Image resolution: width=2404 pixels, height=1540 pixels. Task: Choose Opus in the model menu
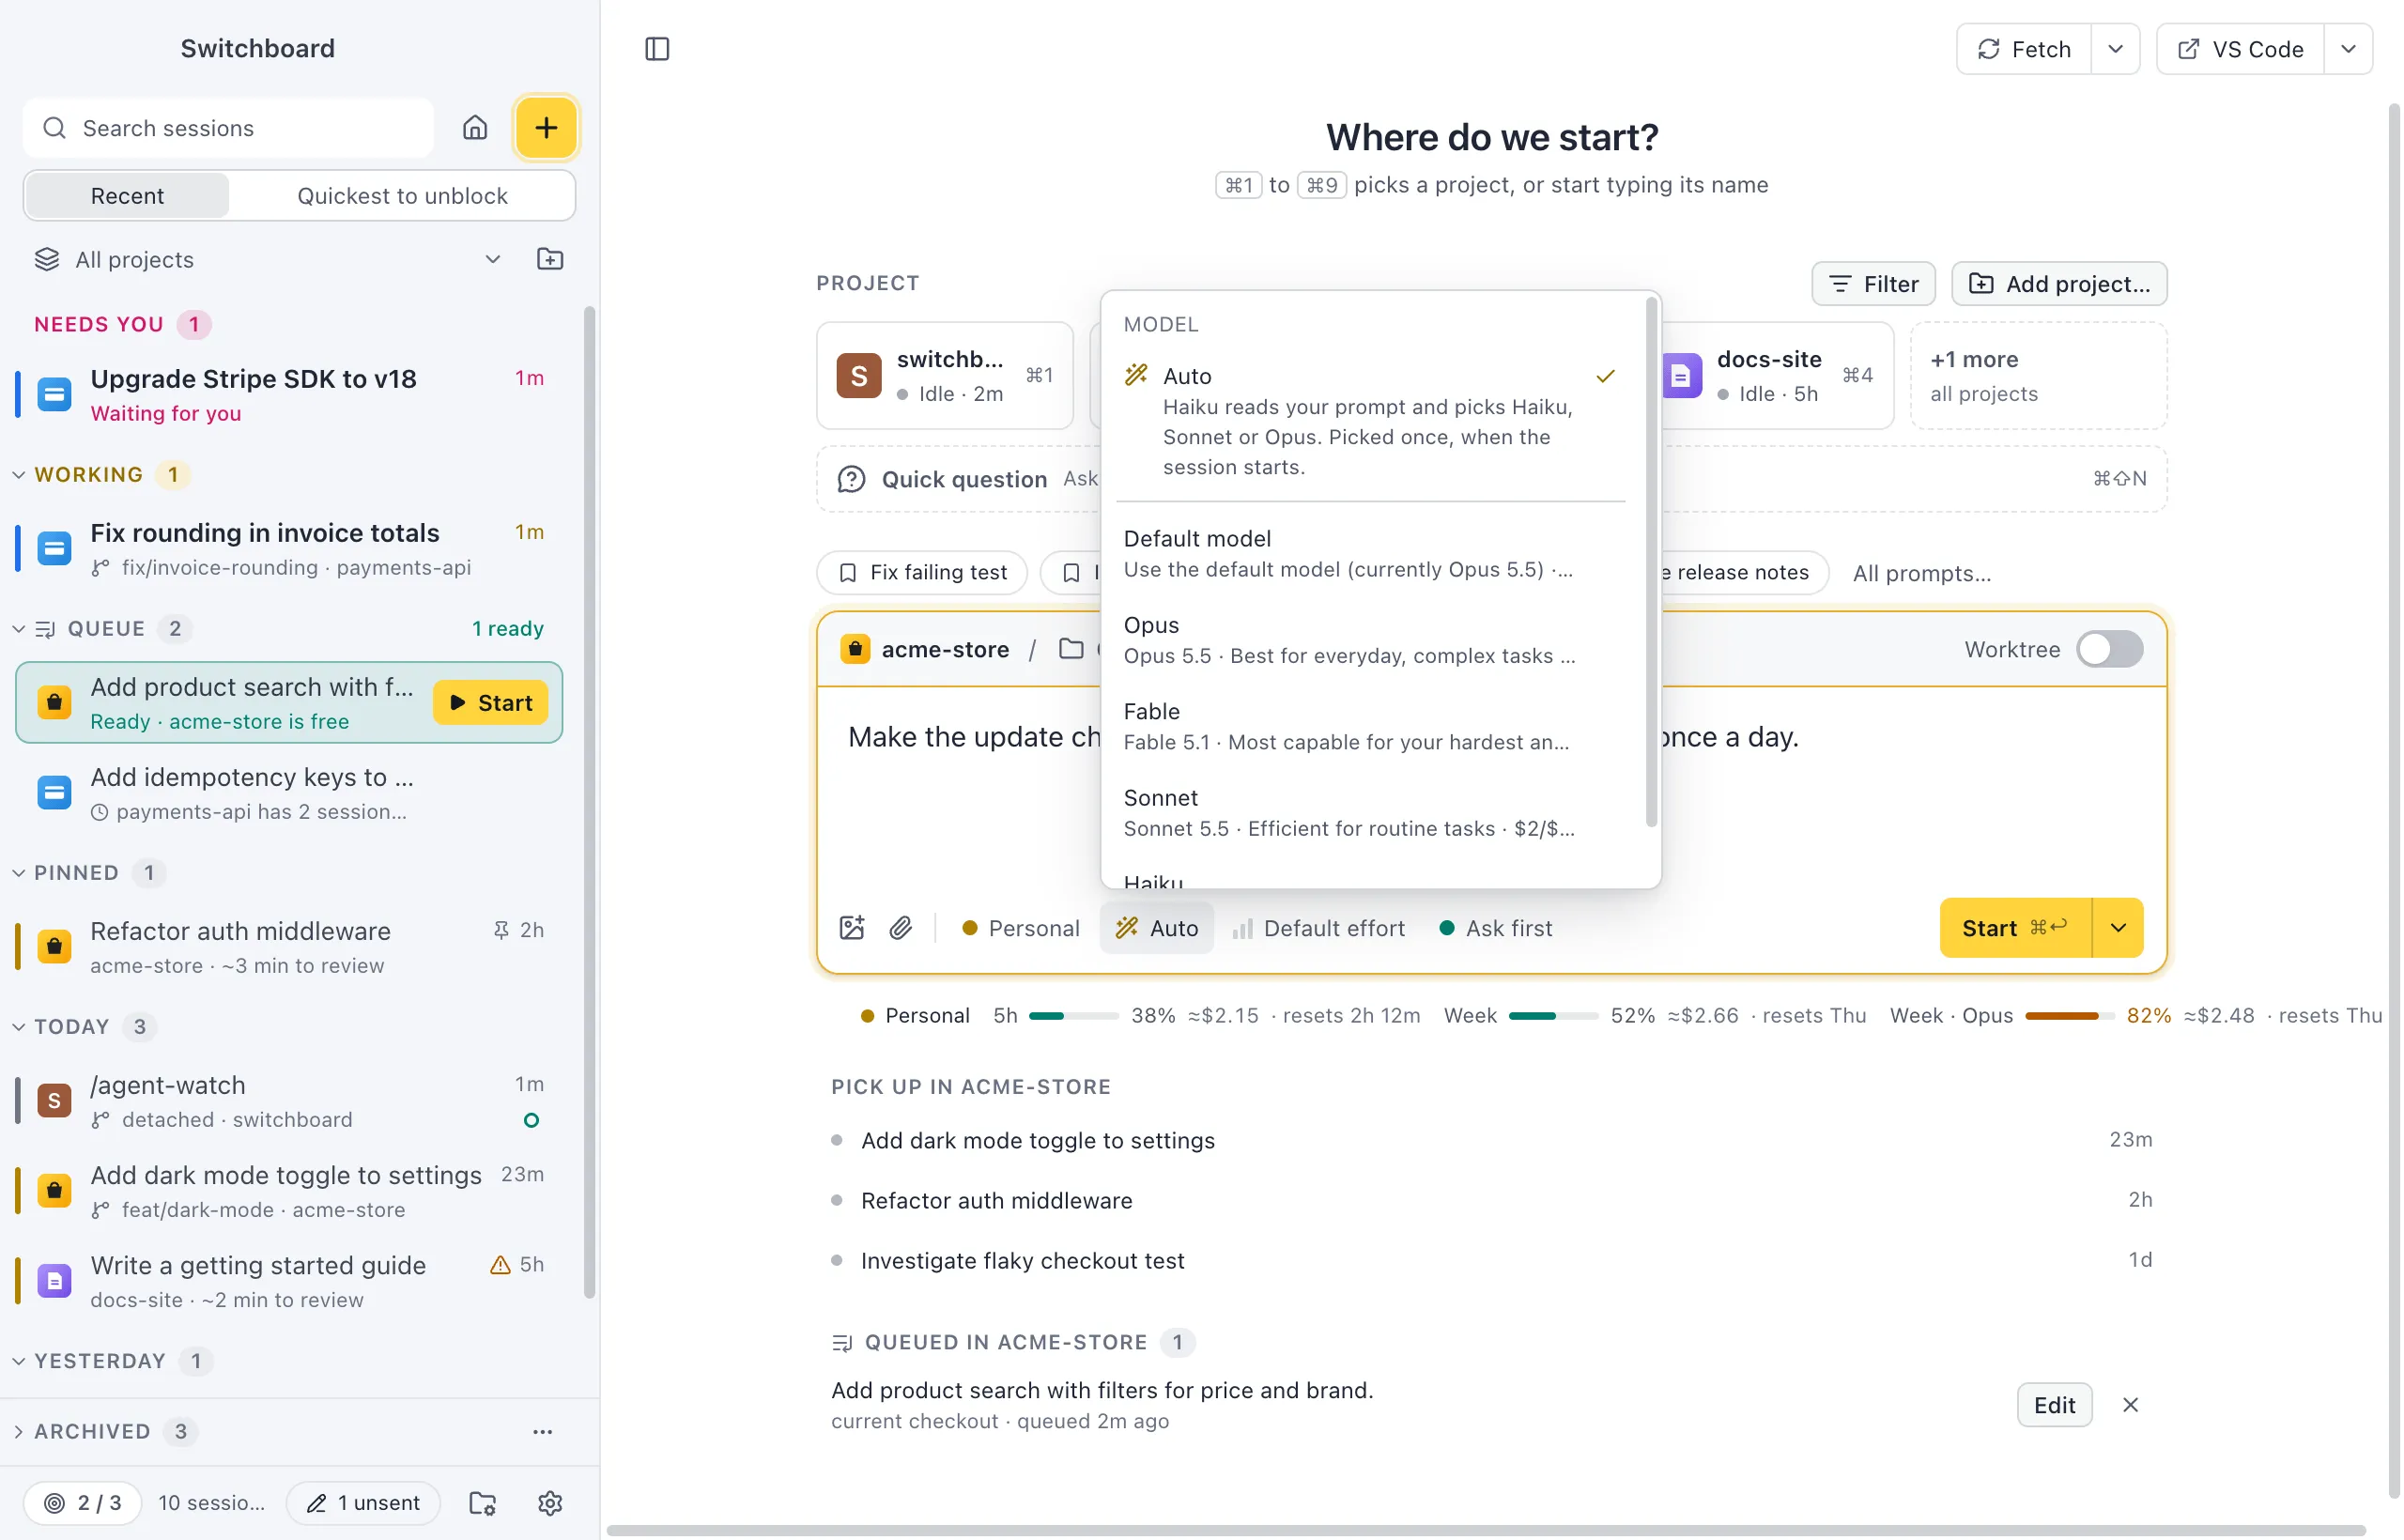pos(1371,640)
